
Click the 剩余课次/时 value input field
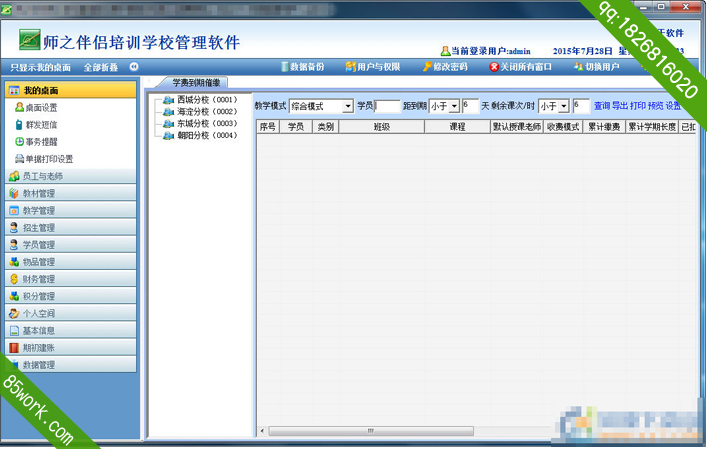581,106
